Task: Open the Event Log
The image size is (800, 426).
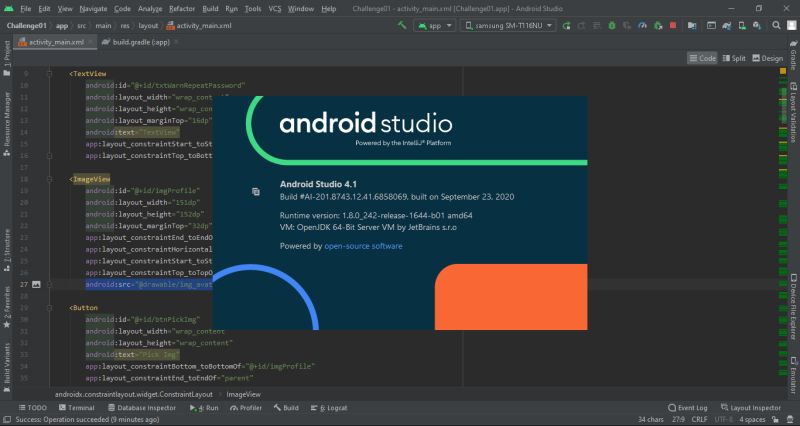Action: [688, 408]
